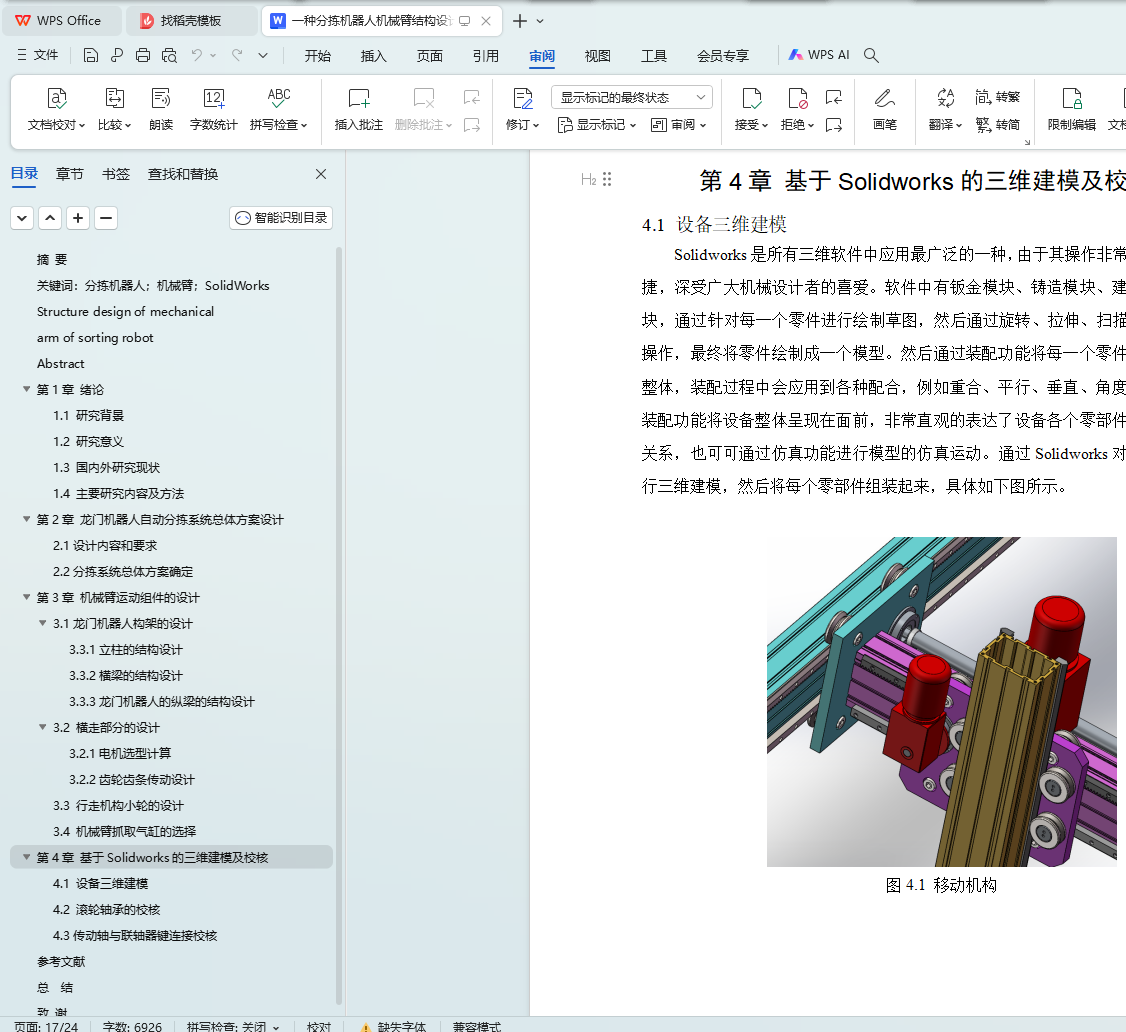Click the H2 heading level marker
This screenshot has height=1032, width=1126.
click(x=589, y=180)
